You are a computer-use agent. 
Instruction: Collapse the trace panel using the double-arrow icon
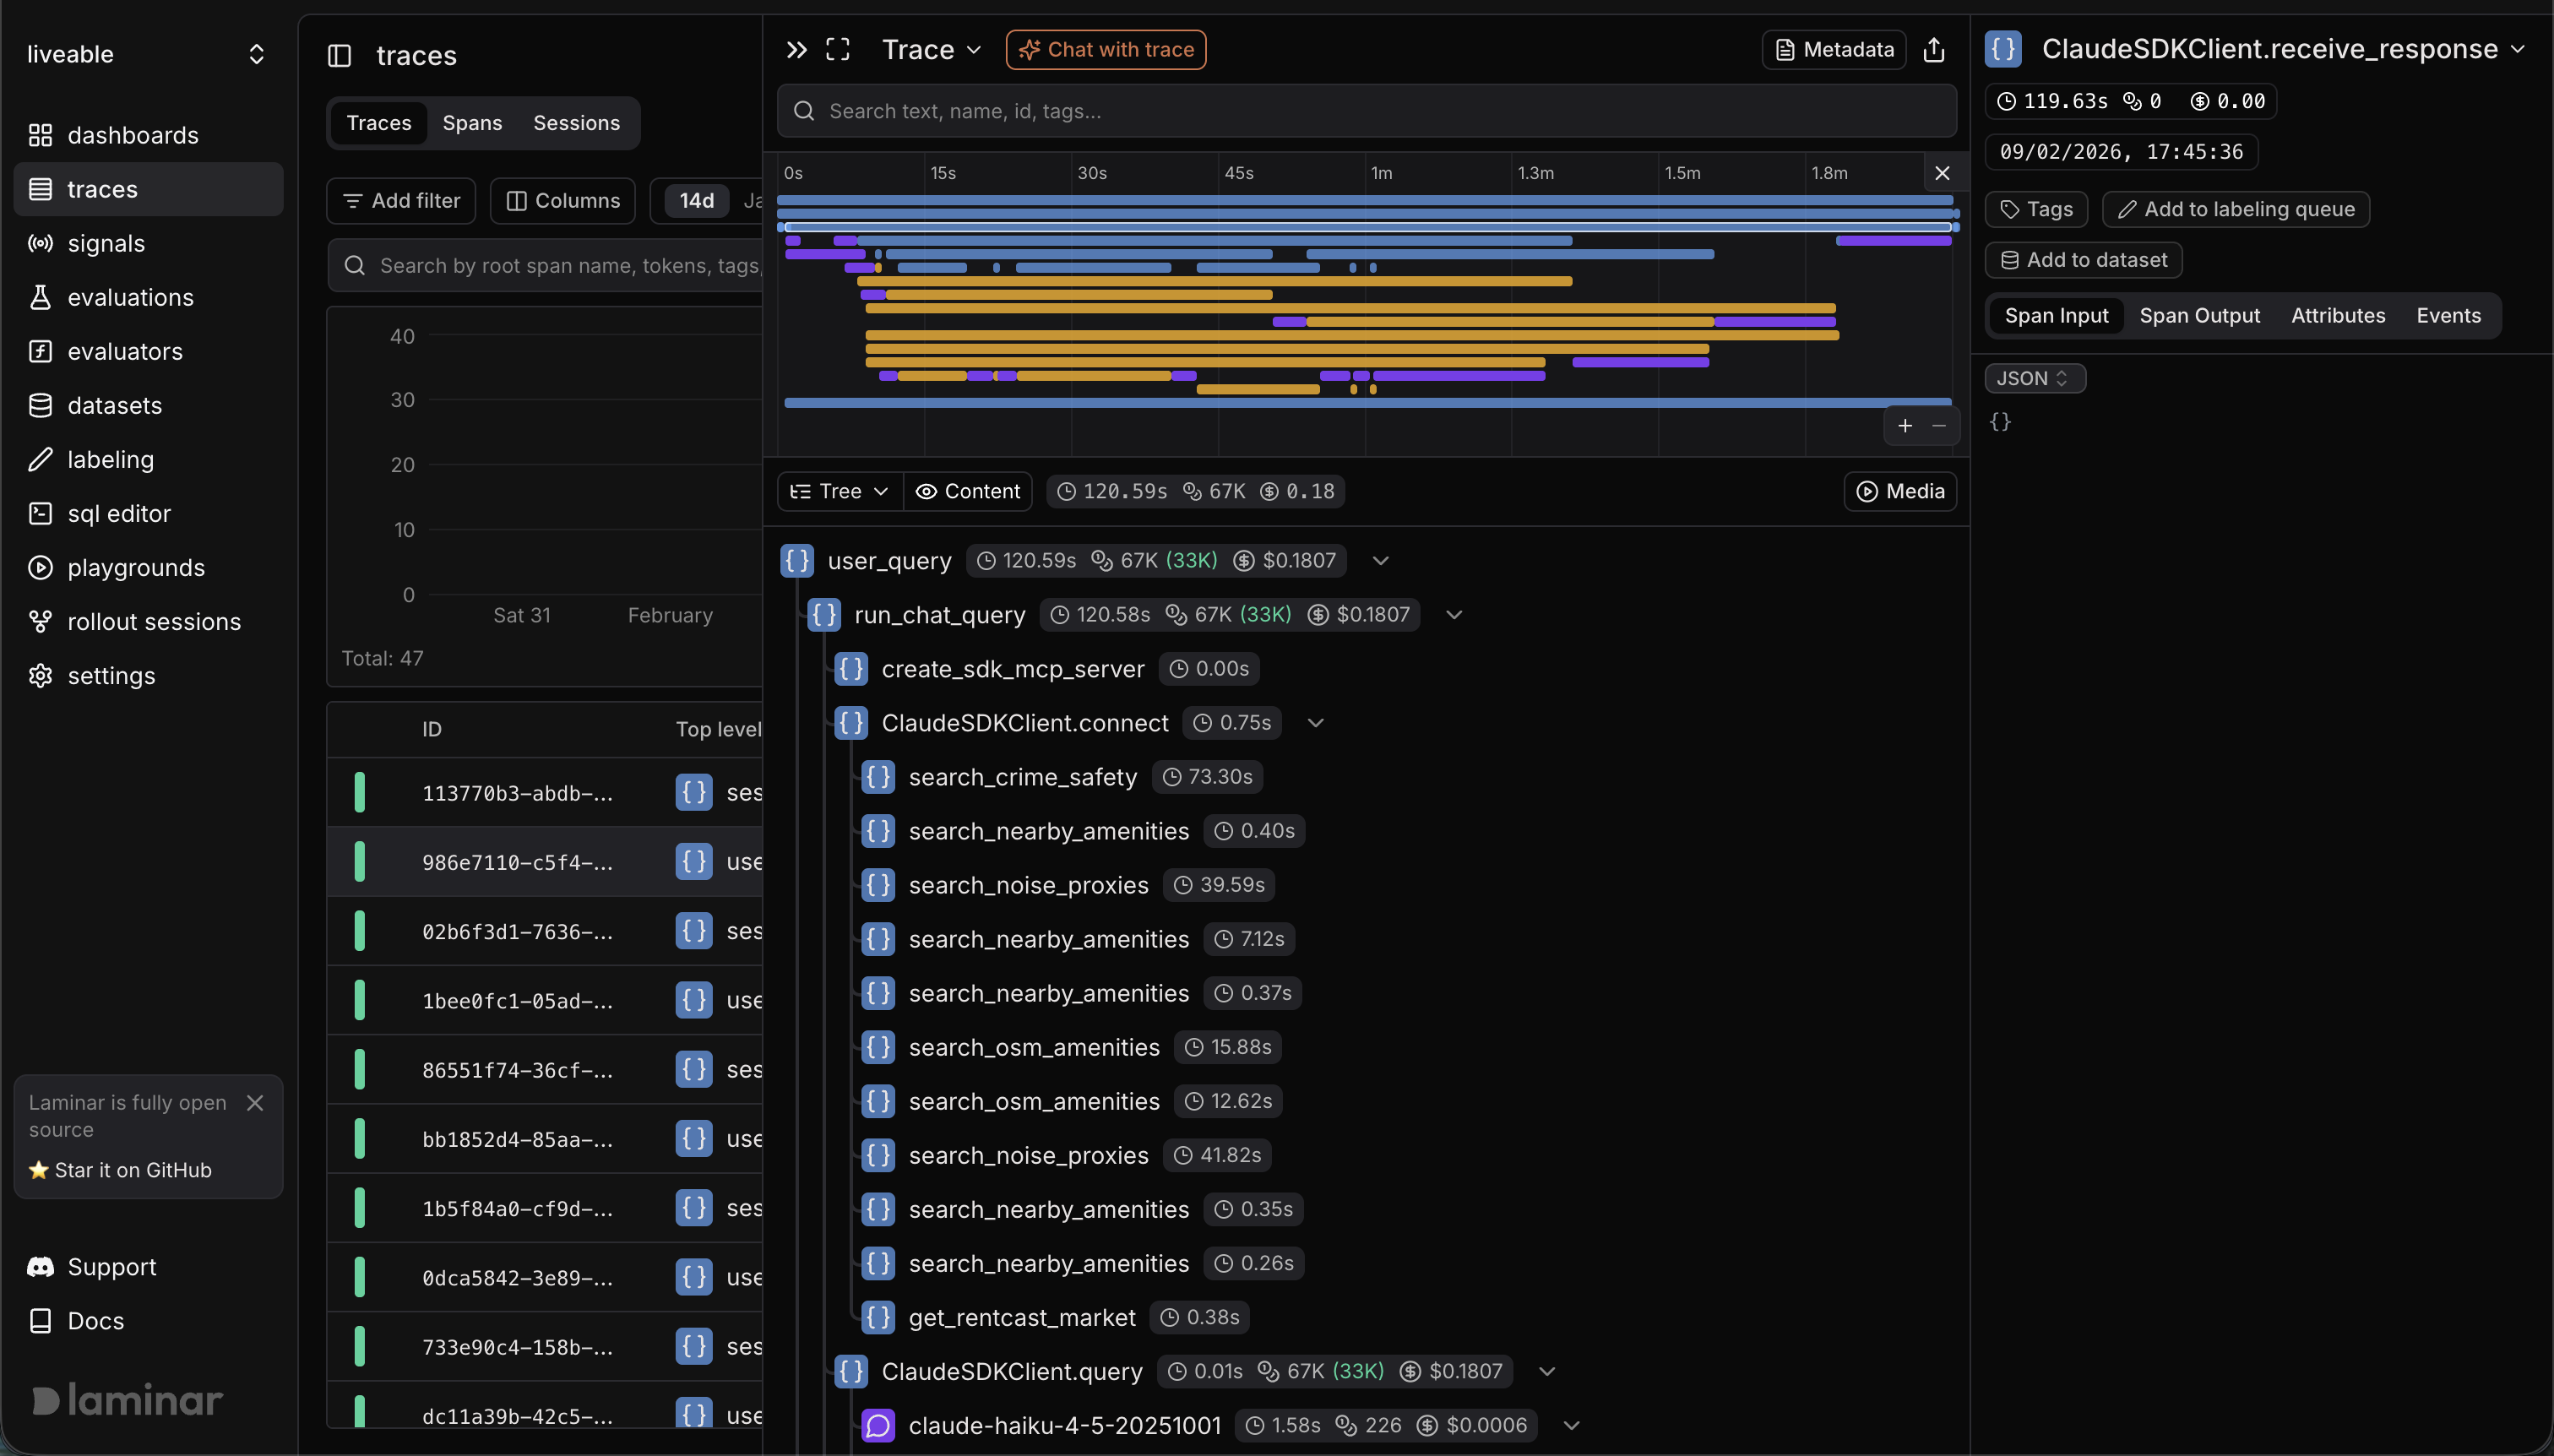(795, 48)
